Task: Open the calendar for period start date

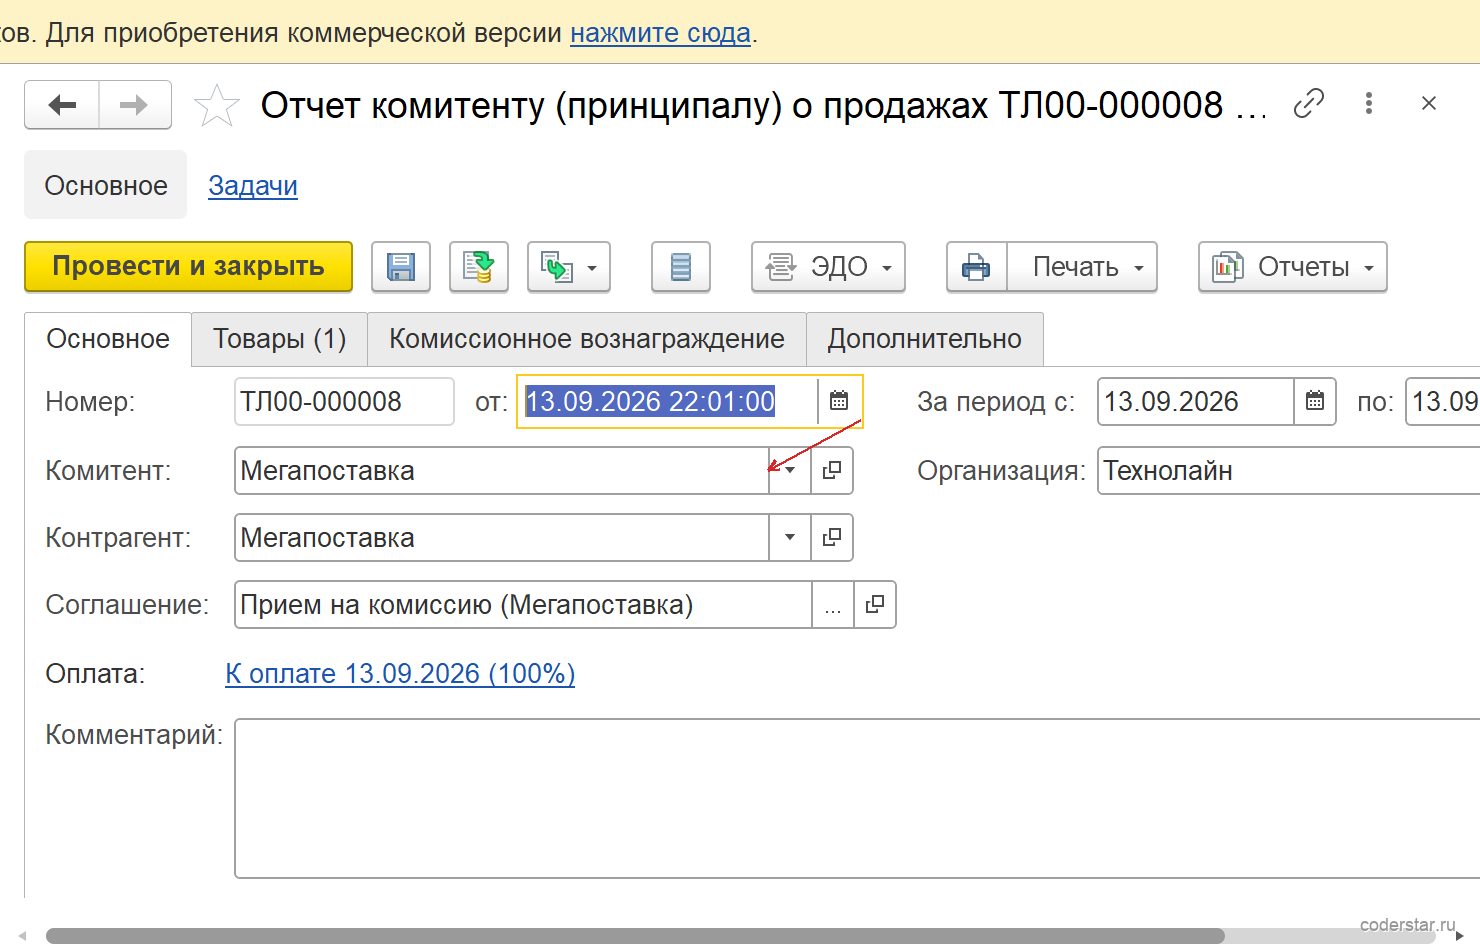Action: pos(1315,401)
